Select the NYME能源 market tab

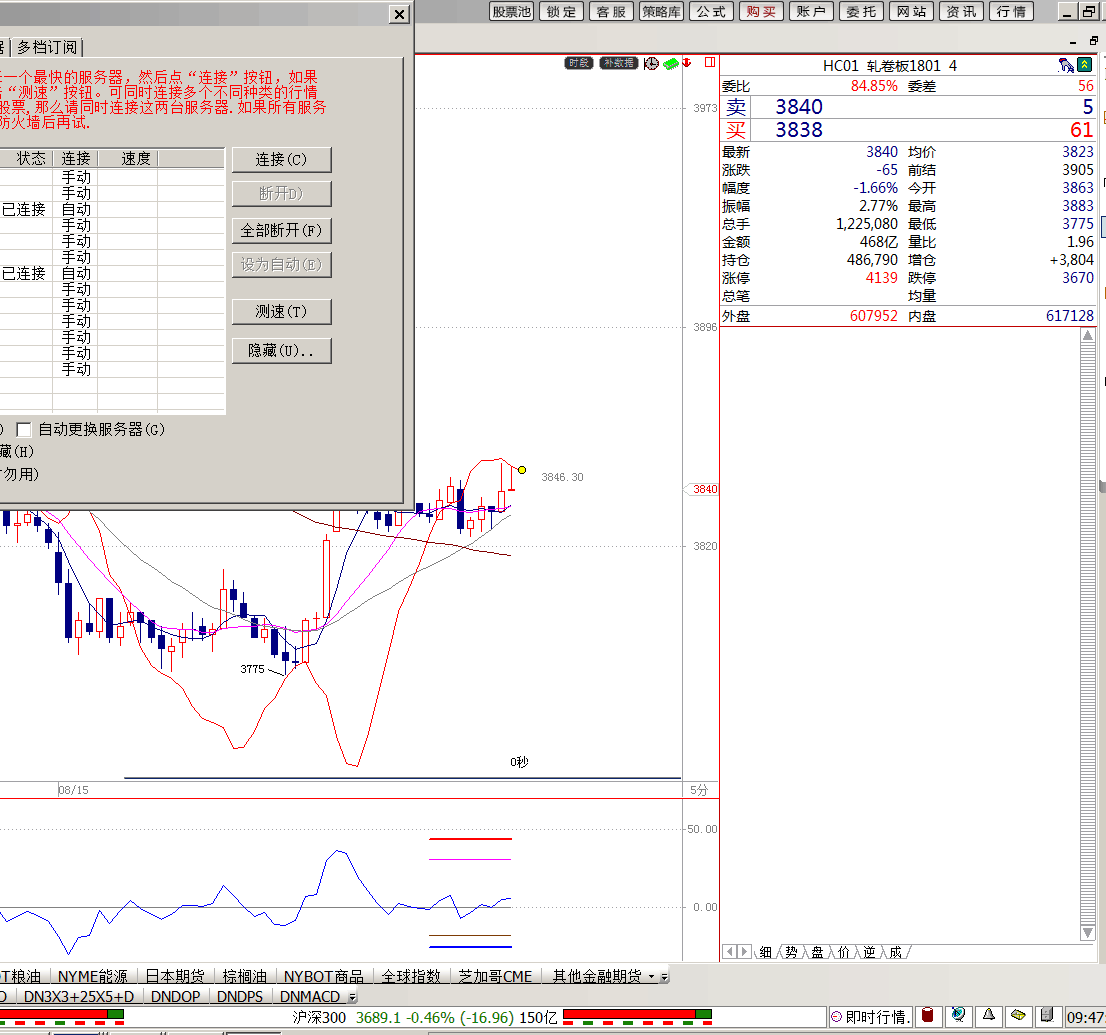click(x=93, y=976)
